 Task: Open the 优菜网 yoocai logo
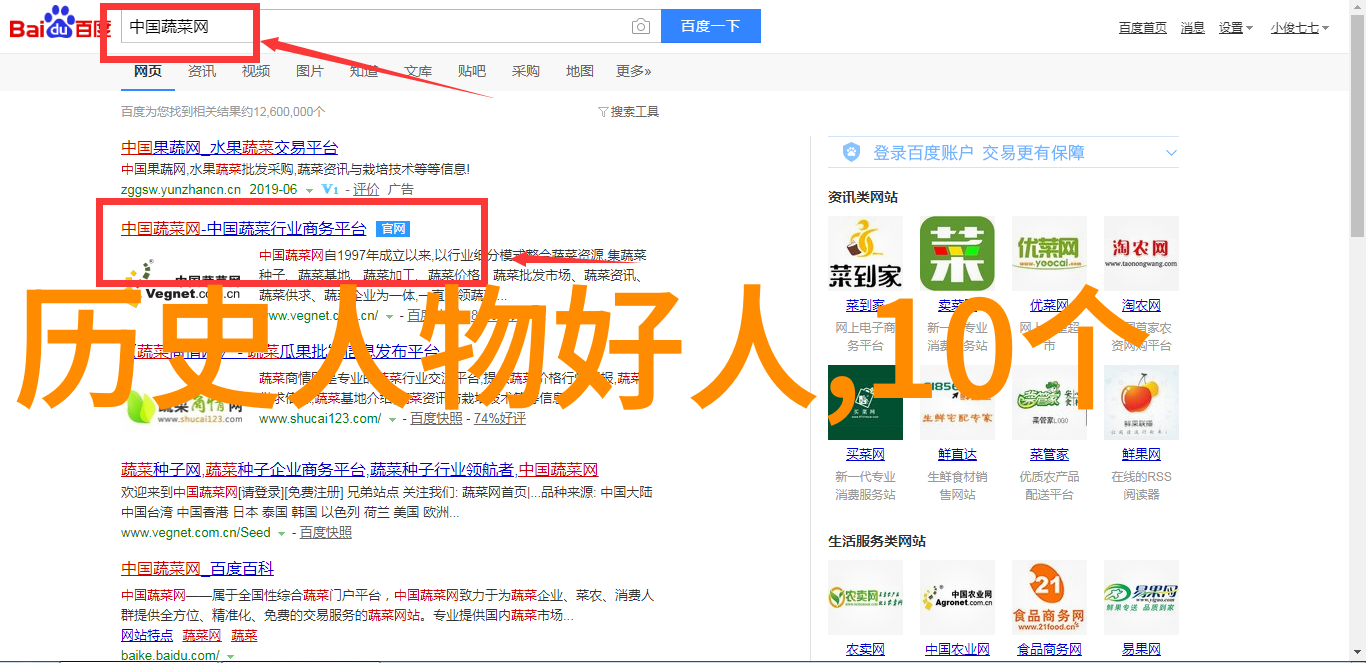1049,254
